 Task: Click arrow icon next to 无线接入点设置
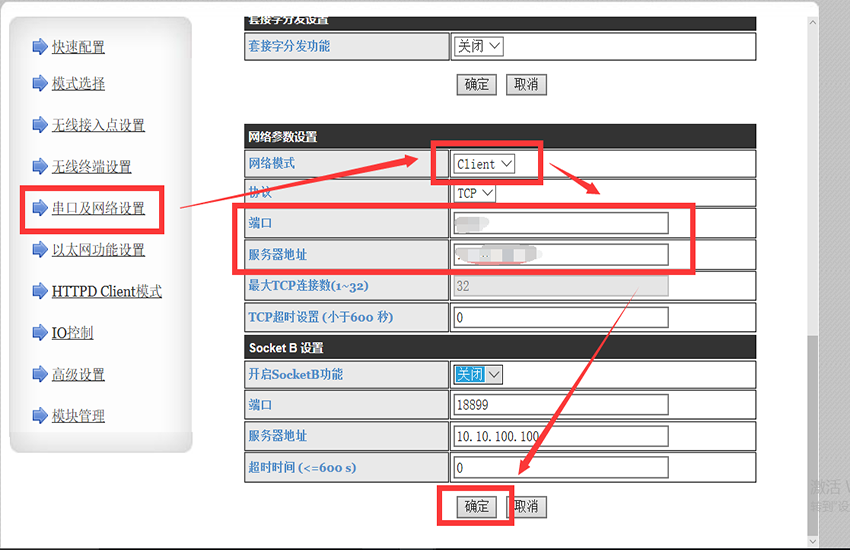(x=39, y=125)
